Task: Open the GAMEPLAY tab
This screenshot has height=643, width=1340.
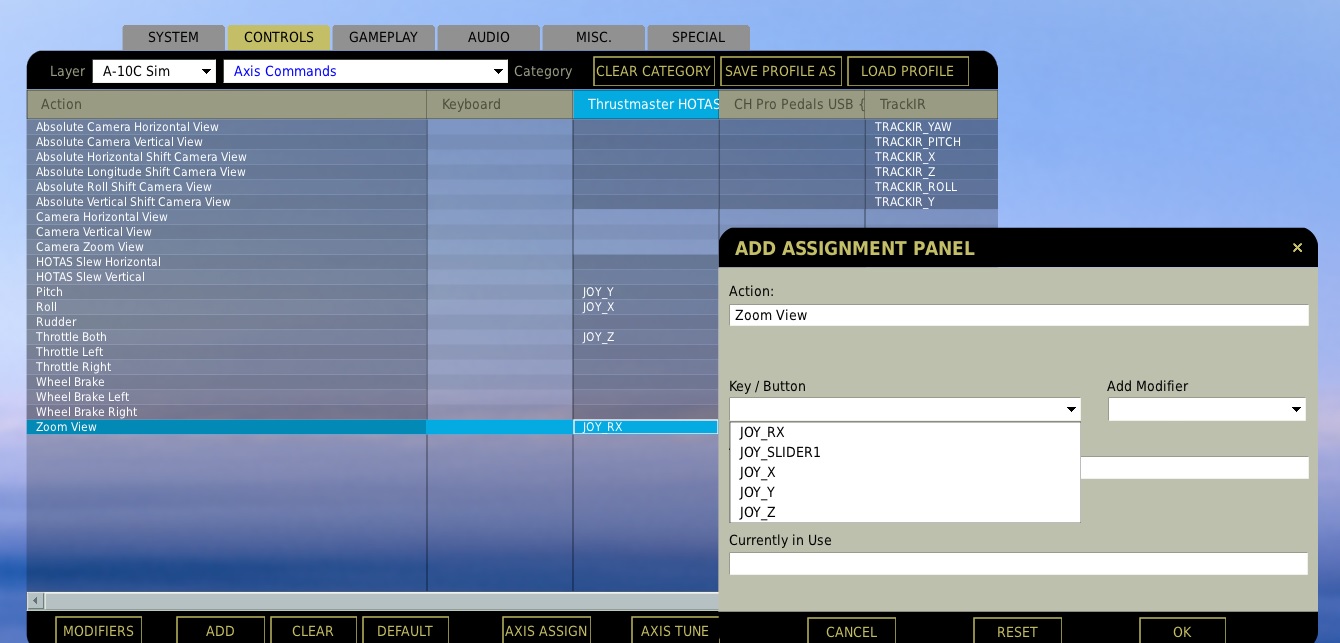Action: pos(383,37)
